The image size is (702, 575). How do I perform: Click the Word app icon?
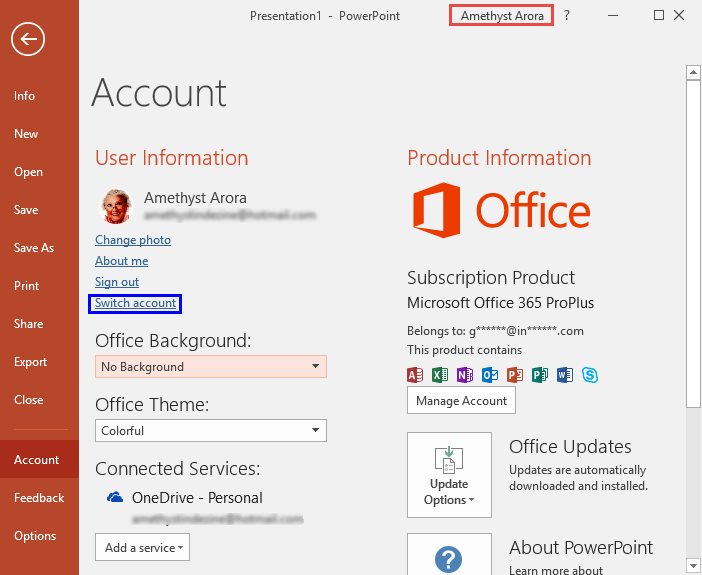pyautogui.click(x=565, y=375)
